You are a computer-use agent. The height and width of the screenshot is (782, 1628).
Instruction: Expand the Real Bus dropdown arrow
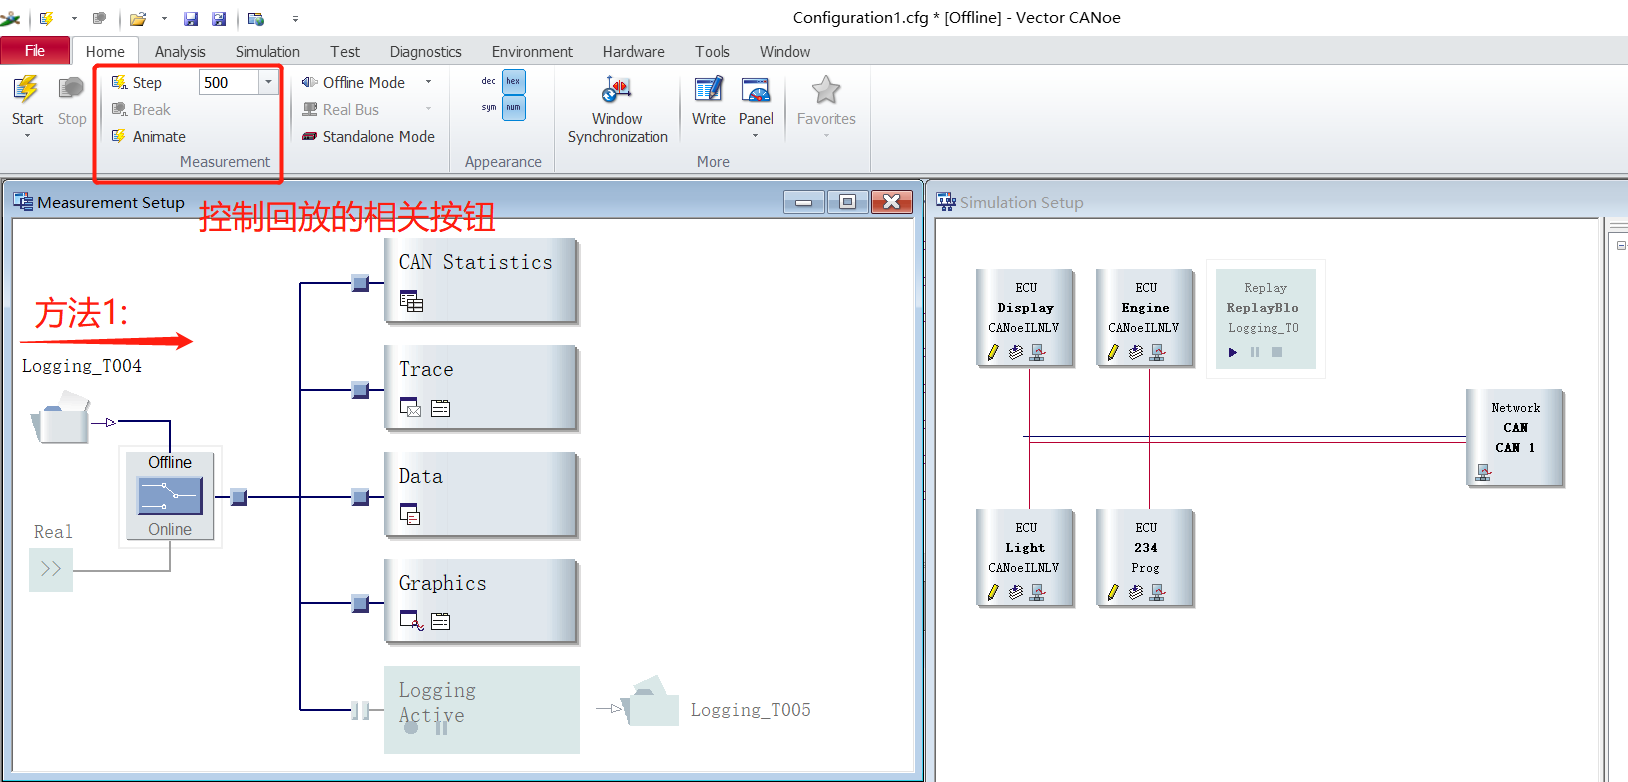coord(429,109)
